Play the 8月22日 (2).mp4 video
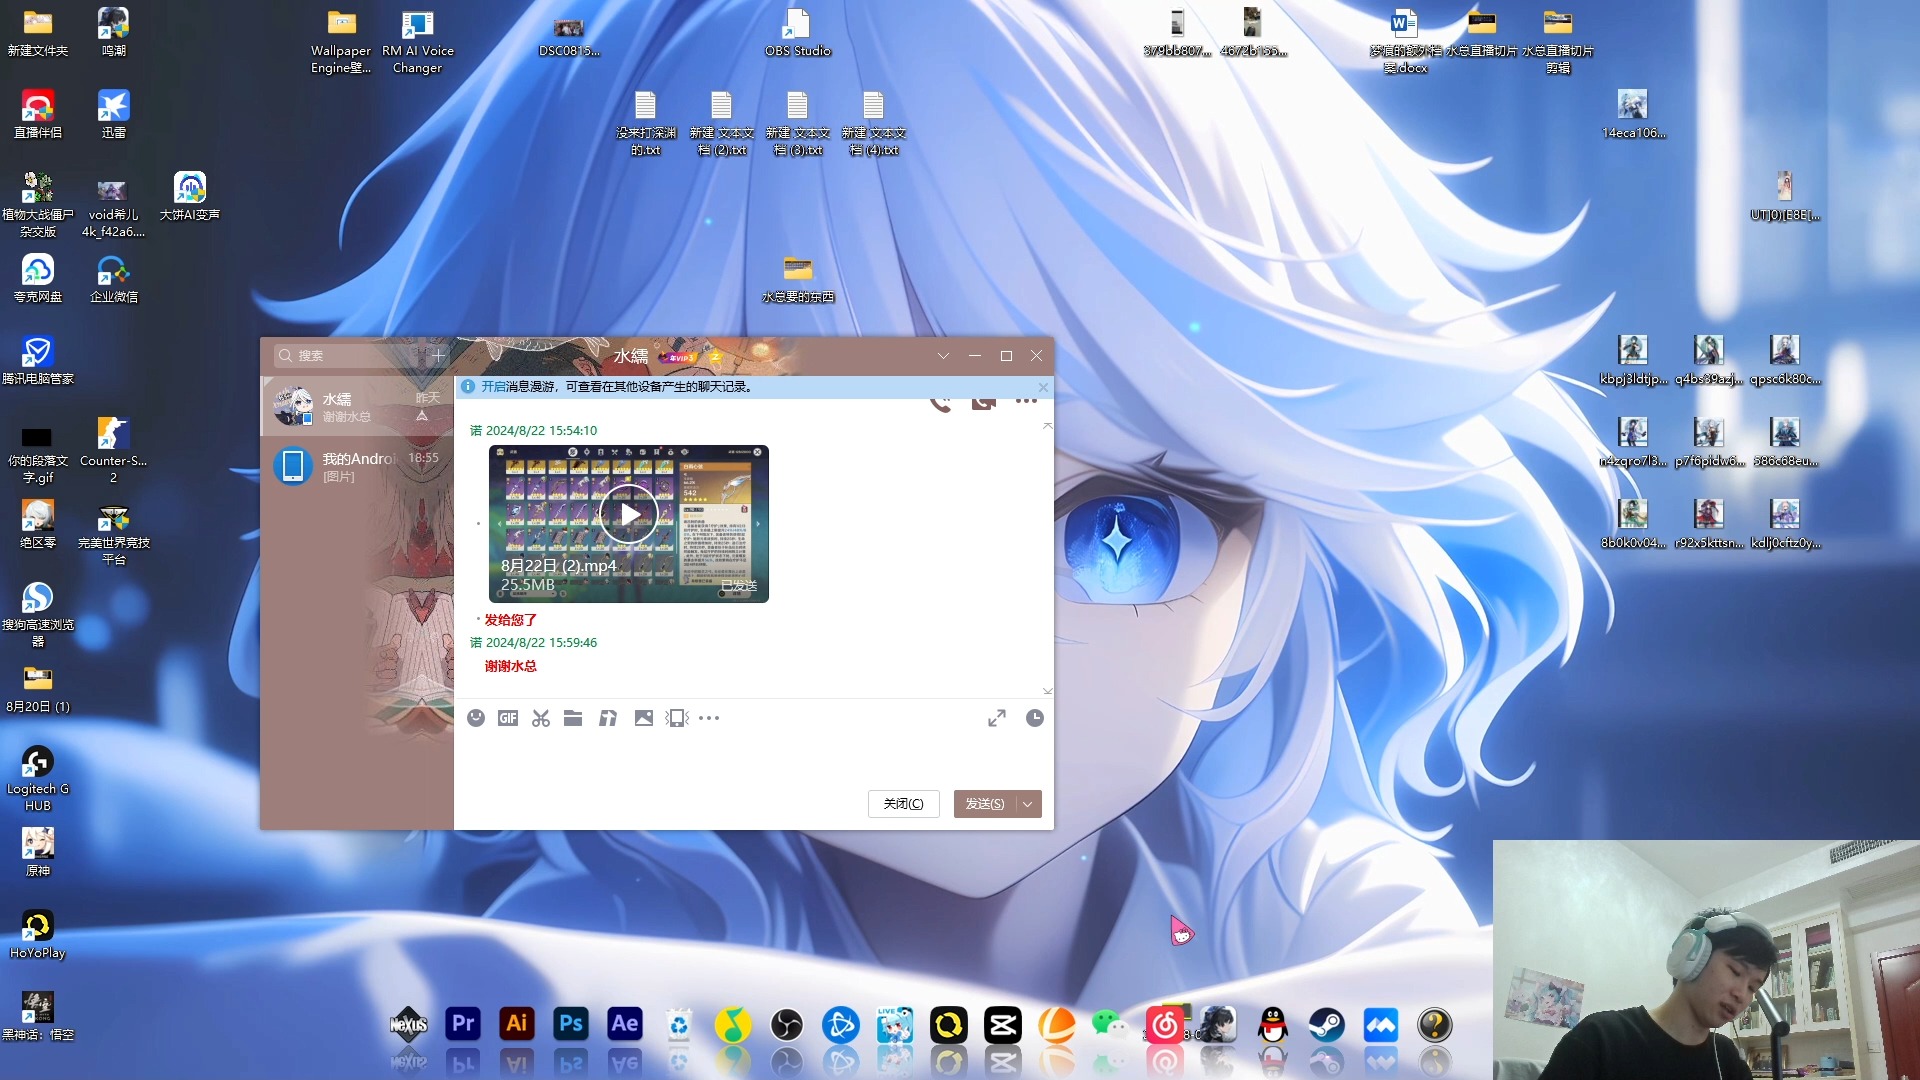 (x=628, y=514)
